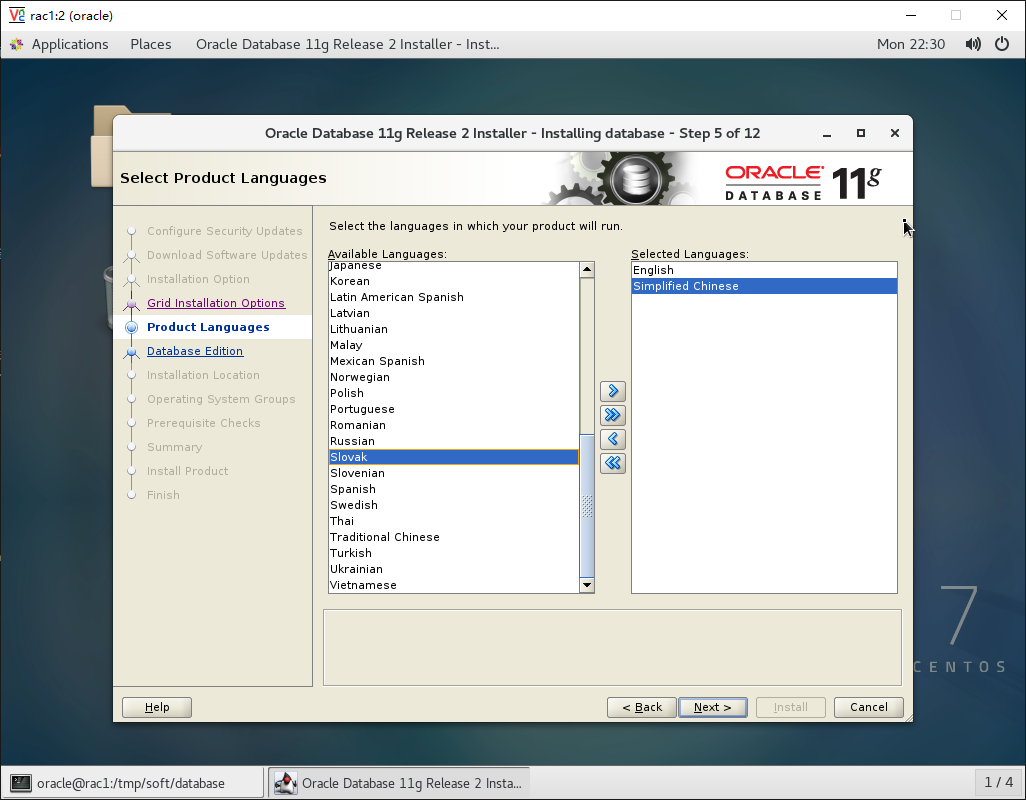Select English in Selected Languages
The image size is (1026, 800).
pos(764,270)
